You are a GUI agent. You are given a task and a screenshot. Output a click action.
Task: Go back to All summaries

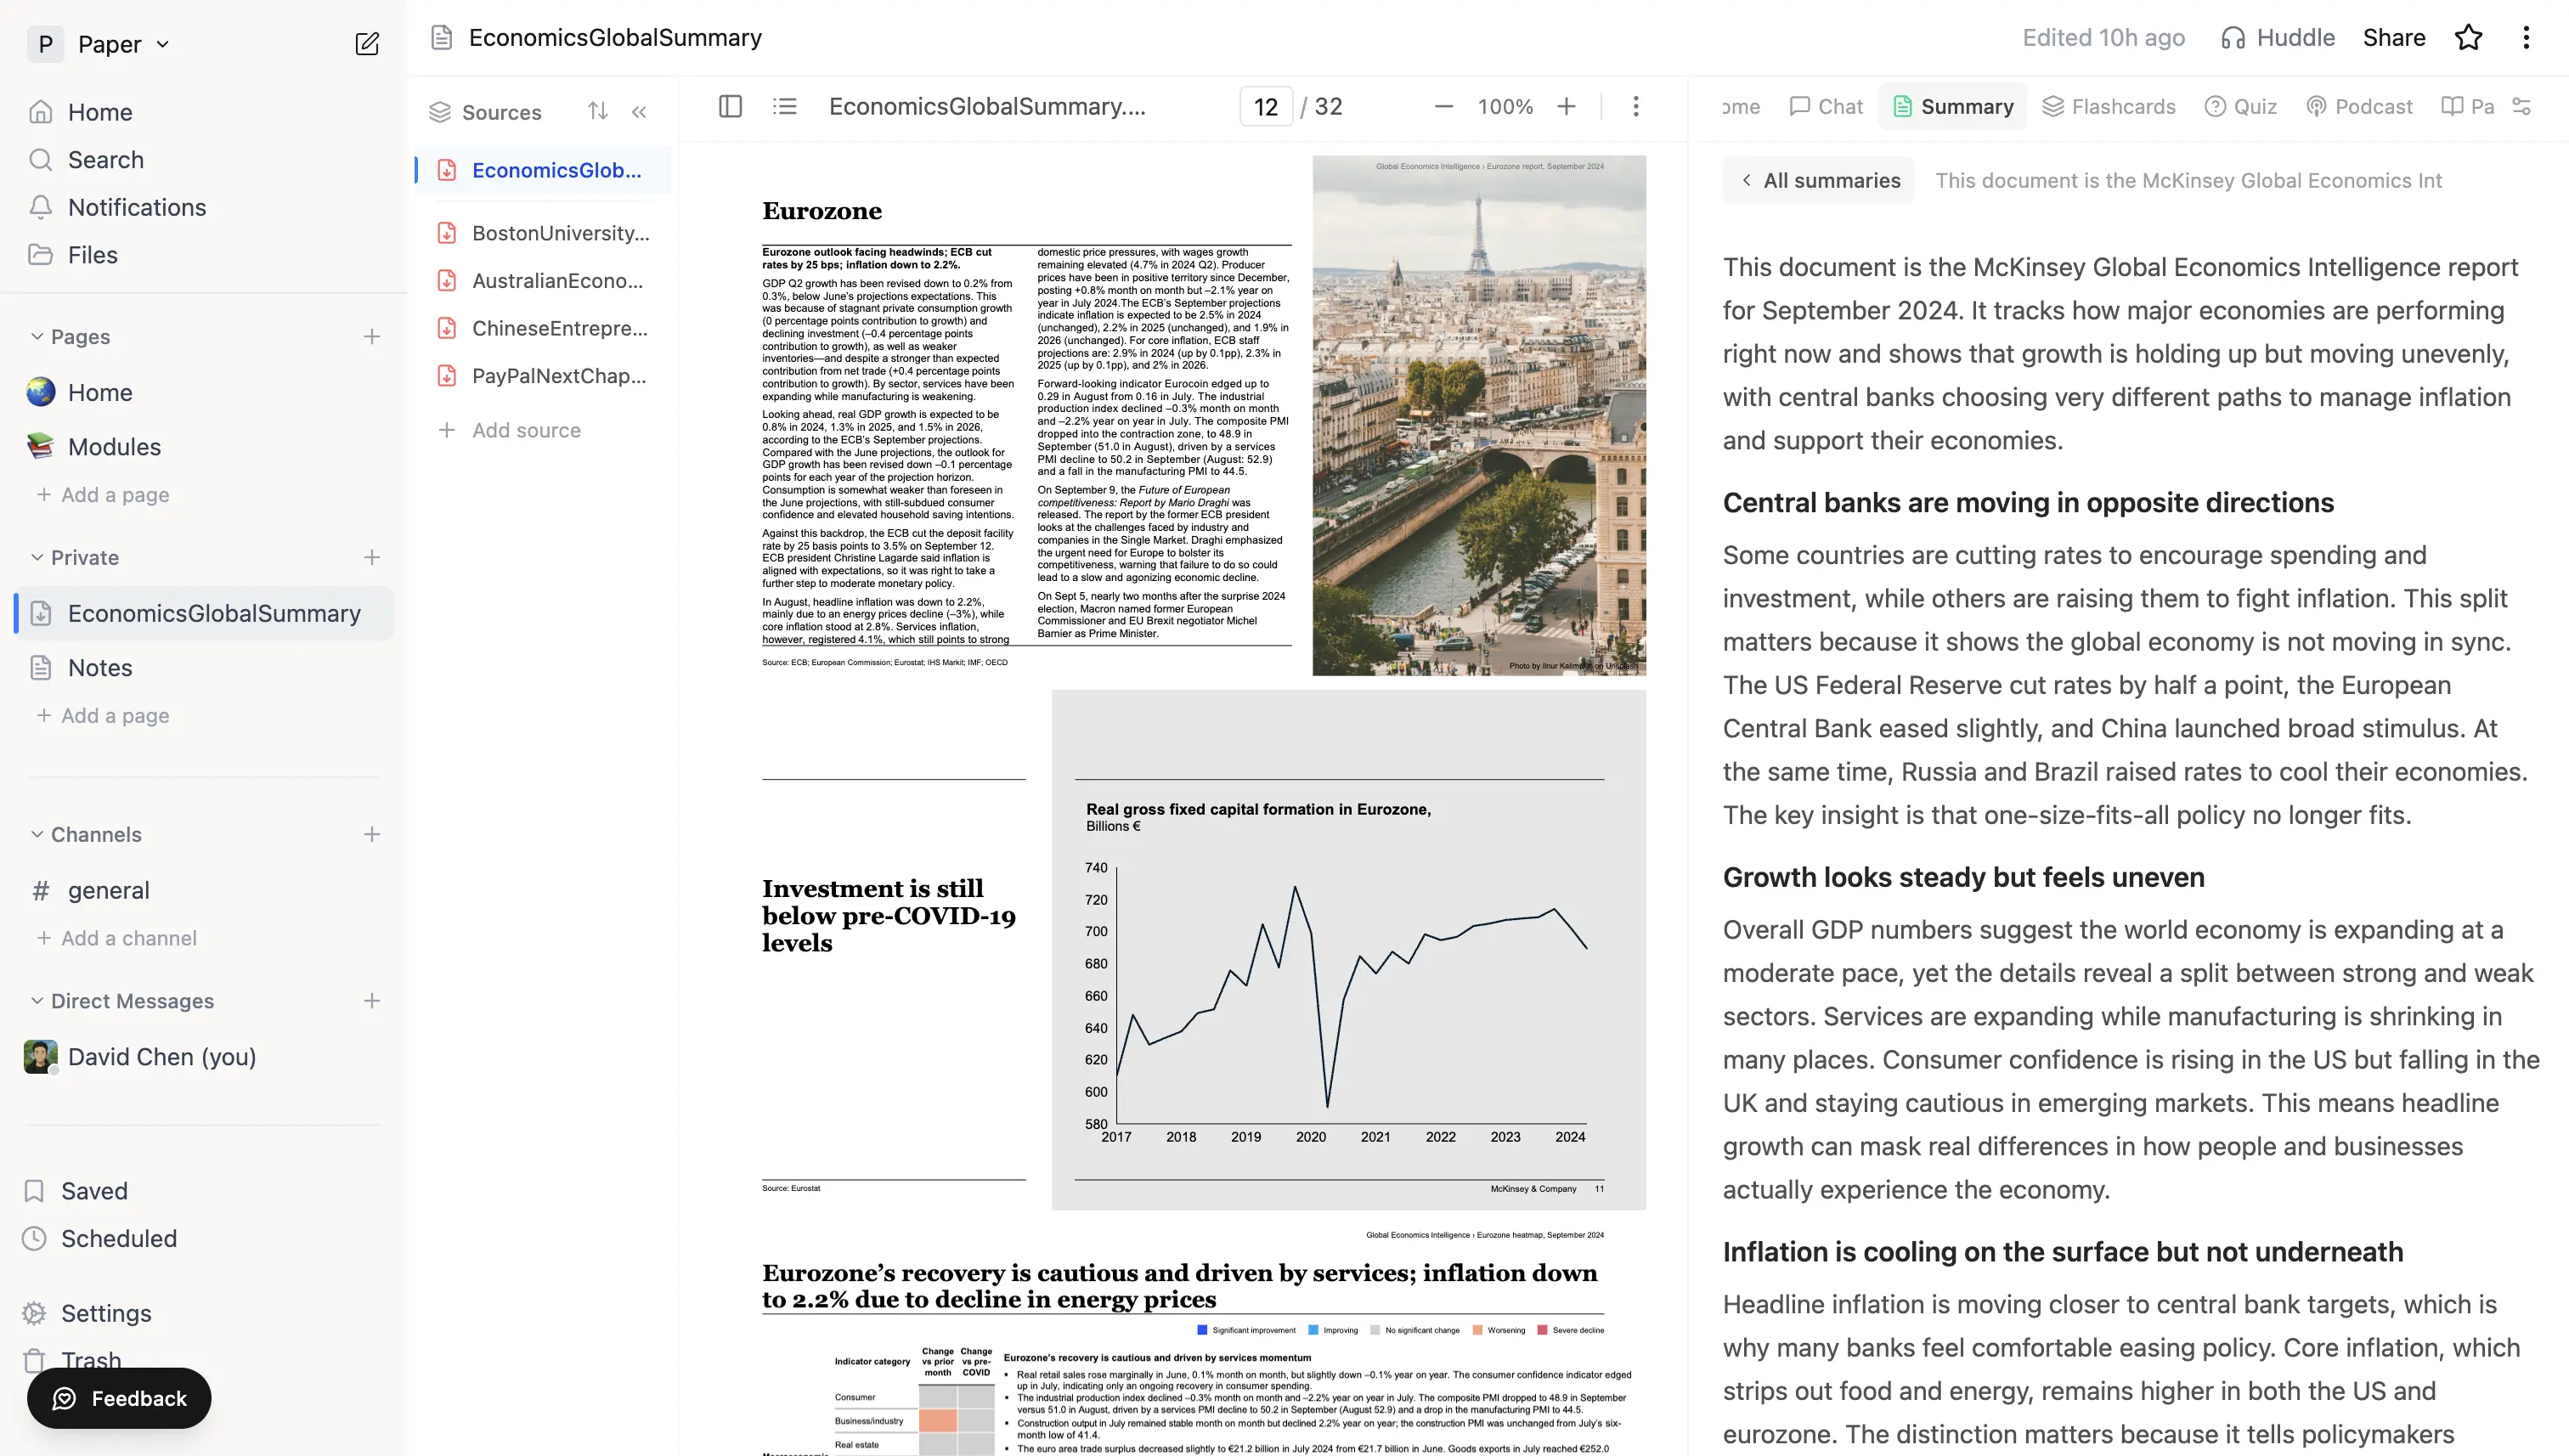[x=1819, y=181]
